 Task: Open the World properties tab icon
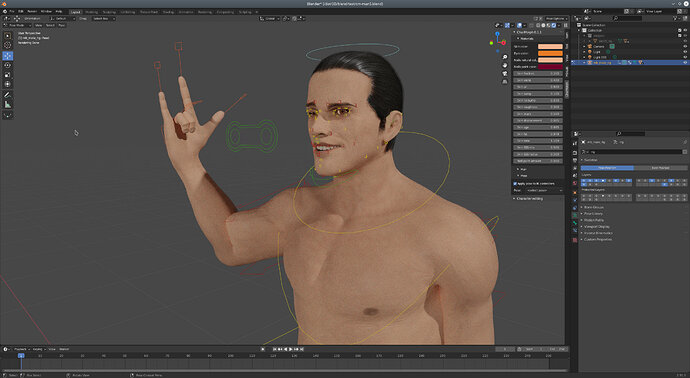(575, 184)
